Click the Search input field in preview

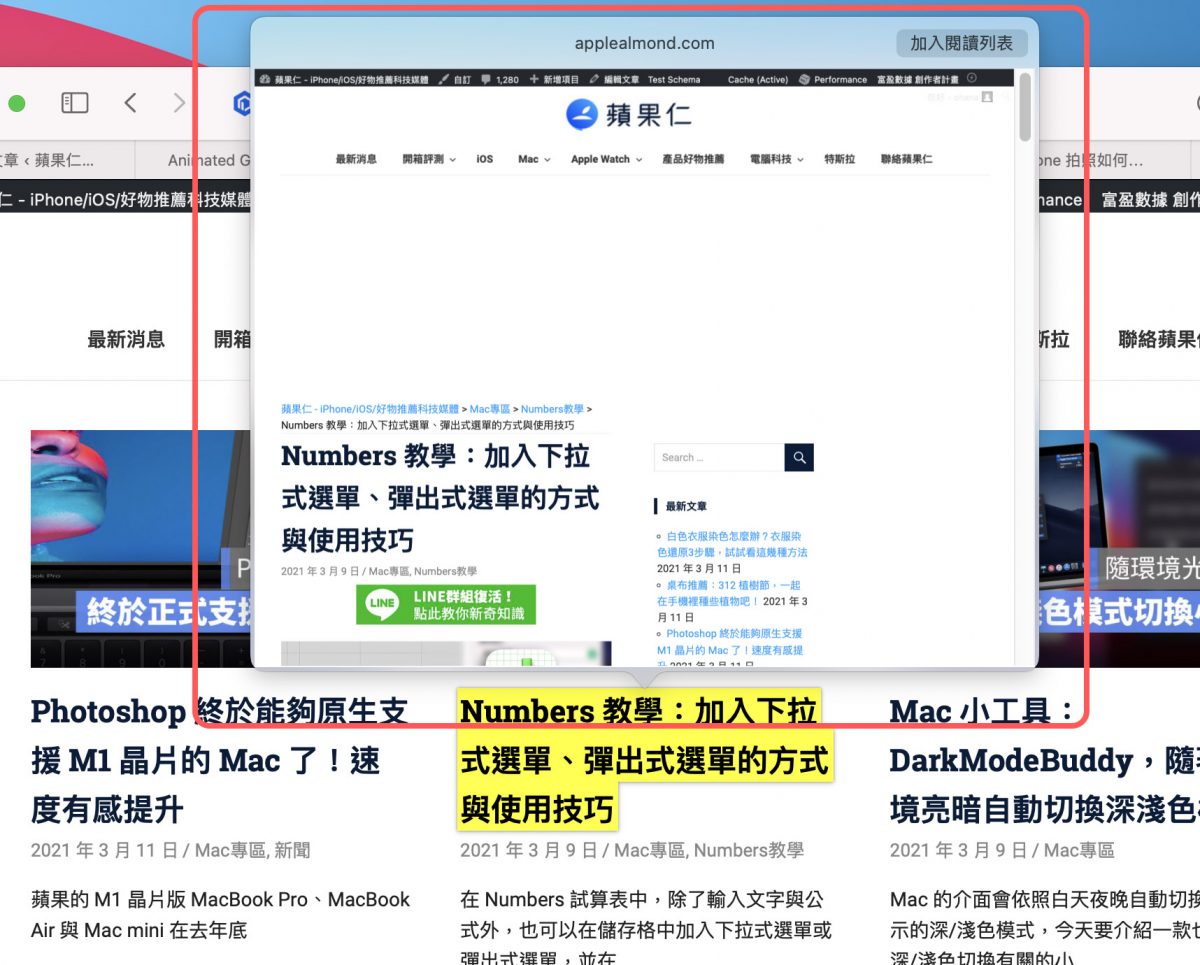719,458
